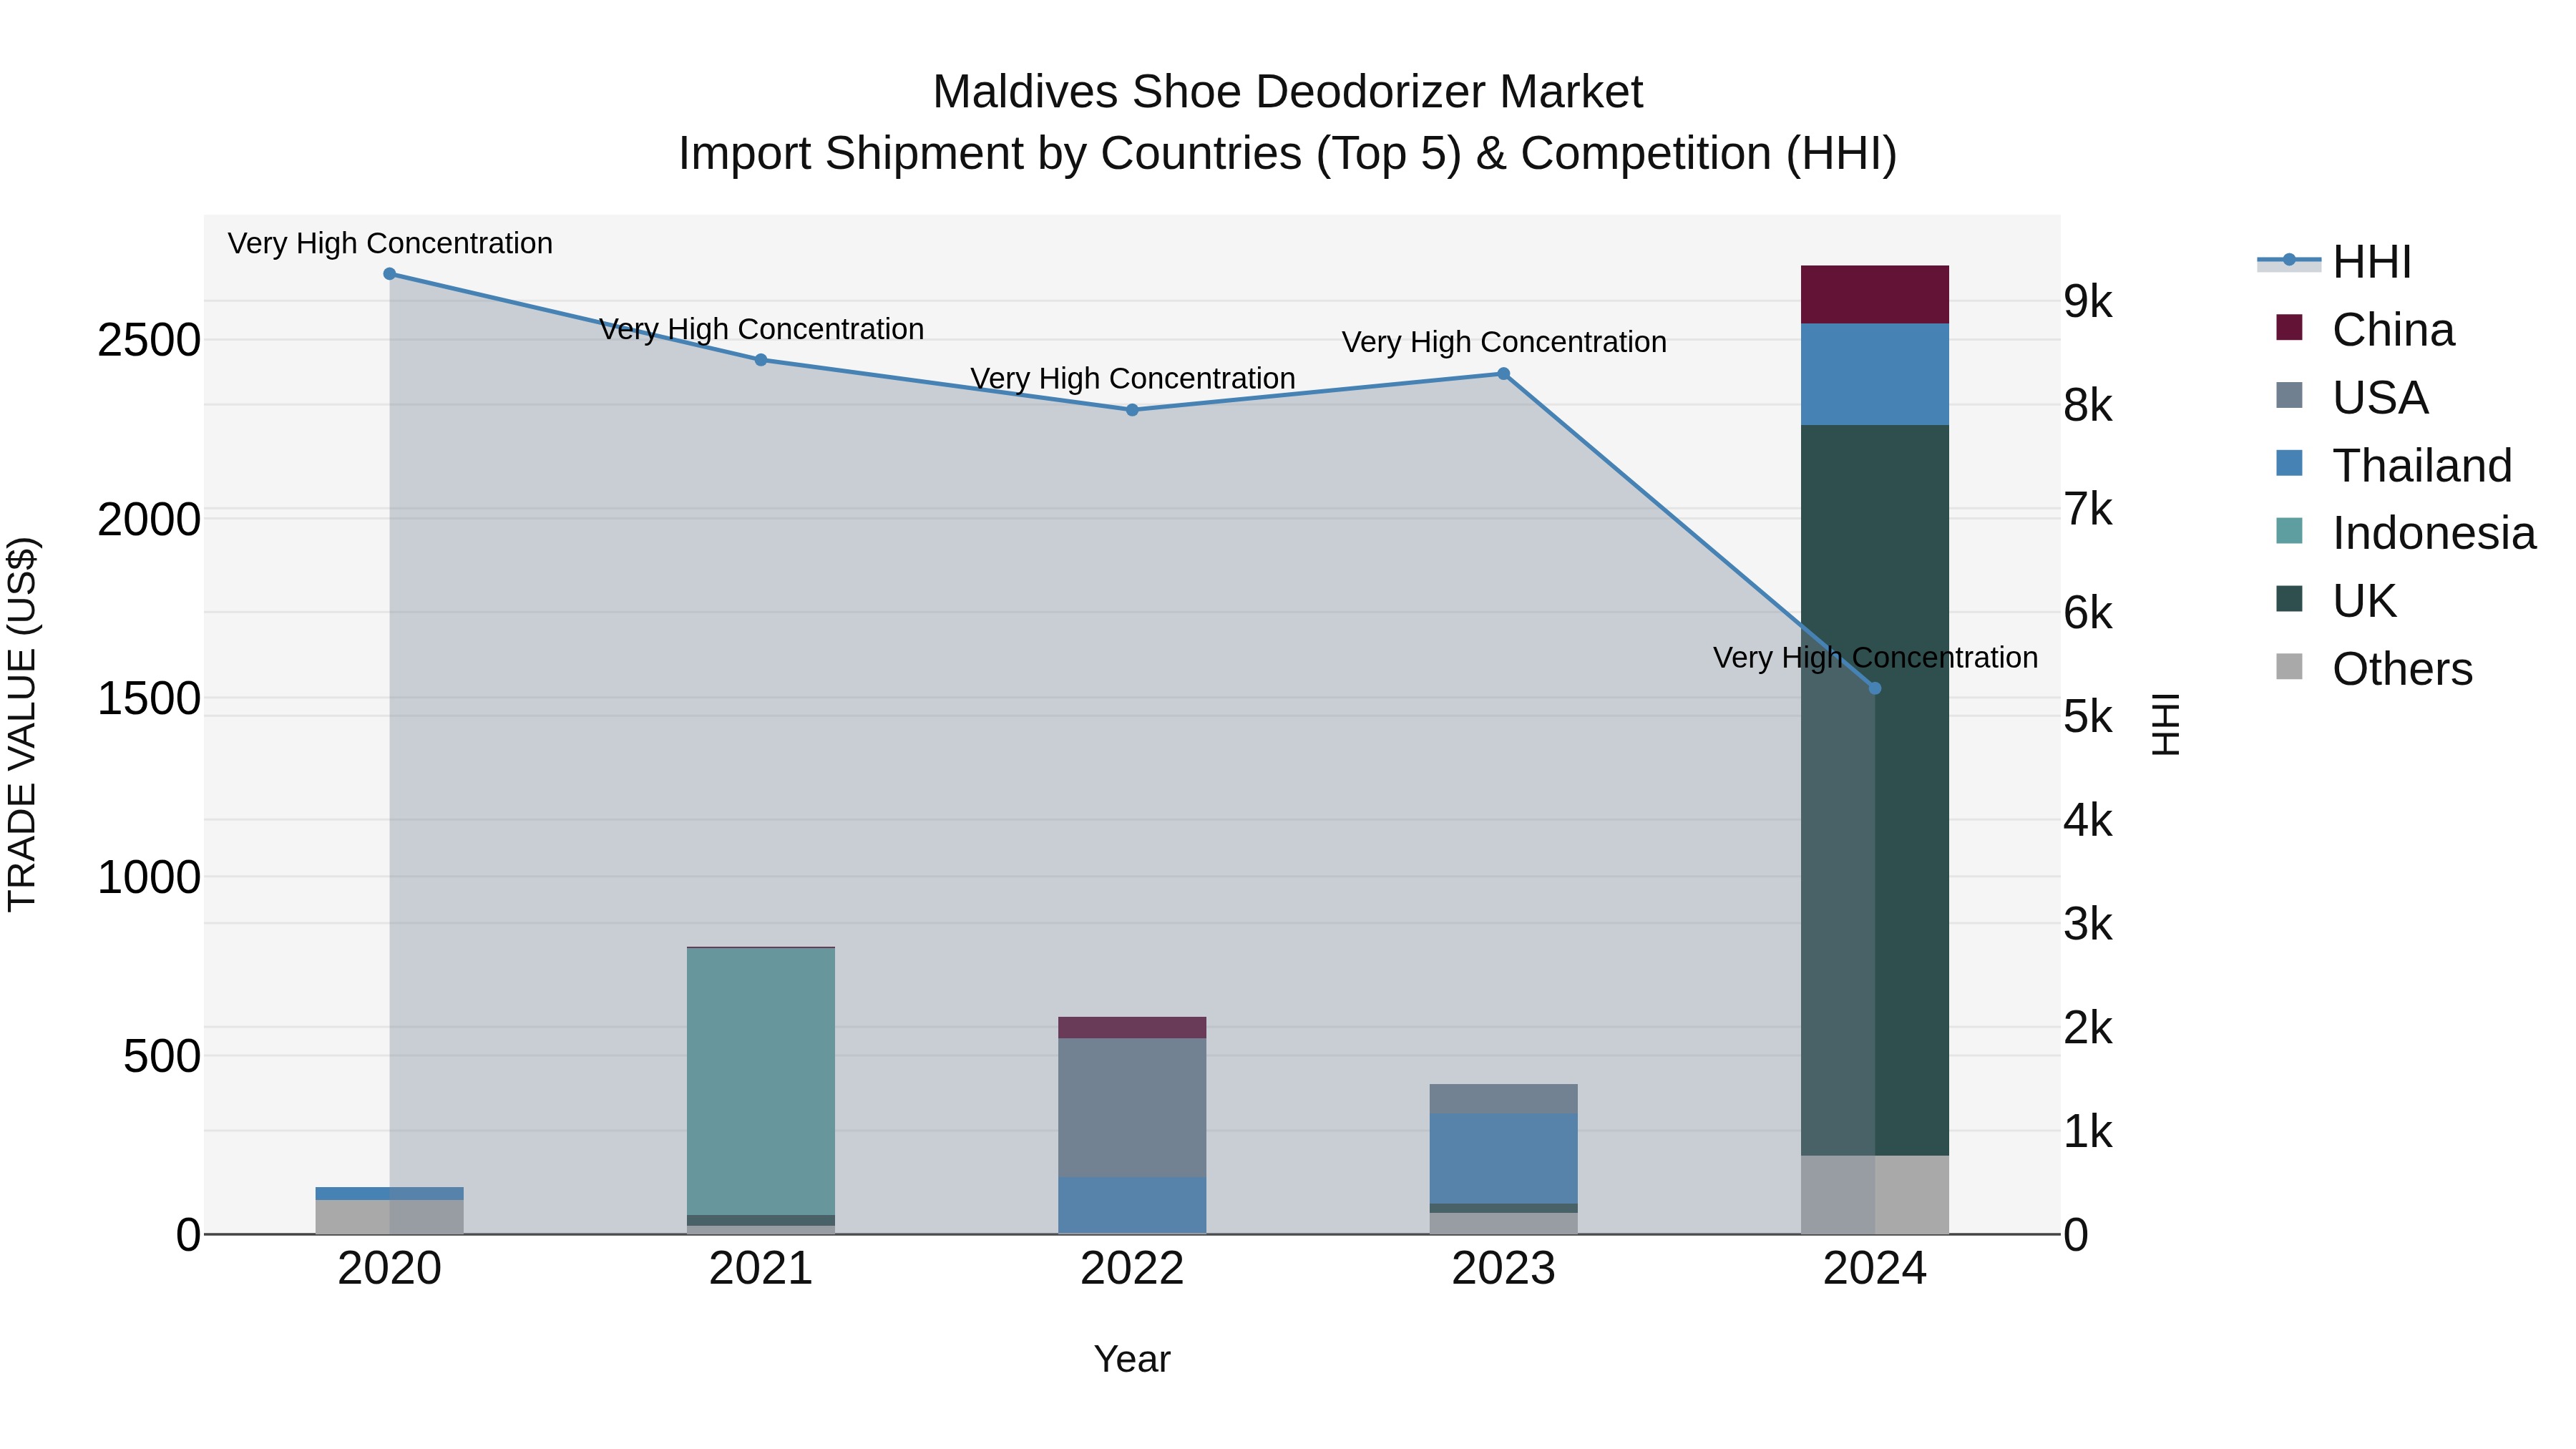Click the 2021 HHI data point
Screen dimensions: 2576x1449
pyautogui.click(x=761, y=360)
